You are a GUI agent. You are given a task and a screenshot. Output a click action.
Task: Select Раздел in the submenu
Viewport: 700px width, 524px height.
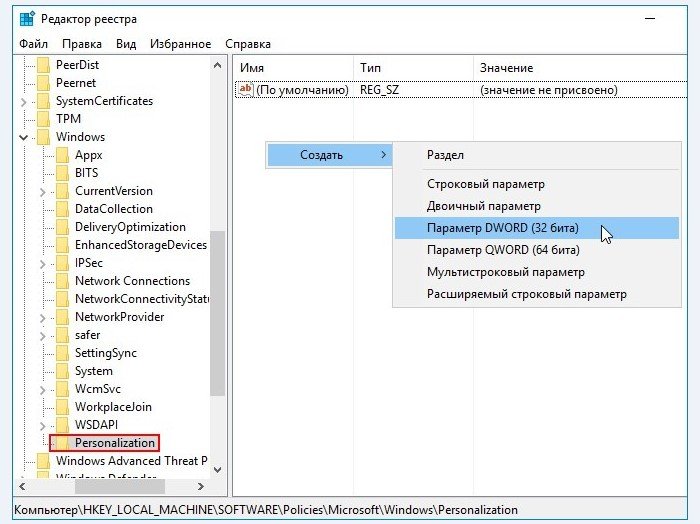(x=537, y=155)
